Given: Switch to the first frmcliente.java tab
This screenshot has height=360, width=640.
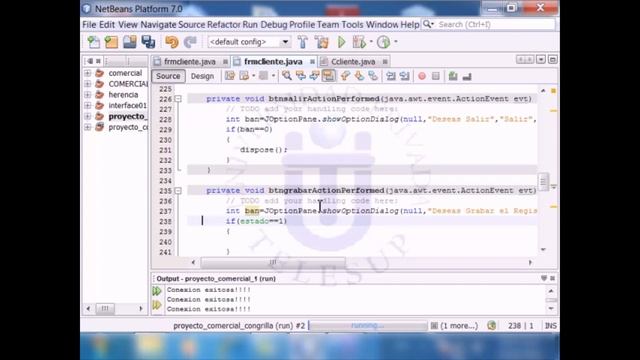Looking at the screenshot, I should point(190,62).
